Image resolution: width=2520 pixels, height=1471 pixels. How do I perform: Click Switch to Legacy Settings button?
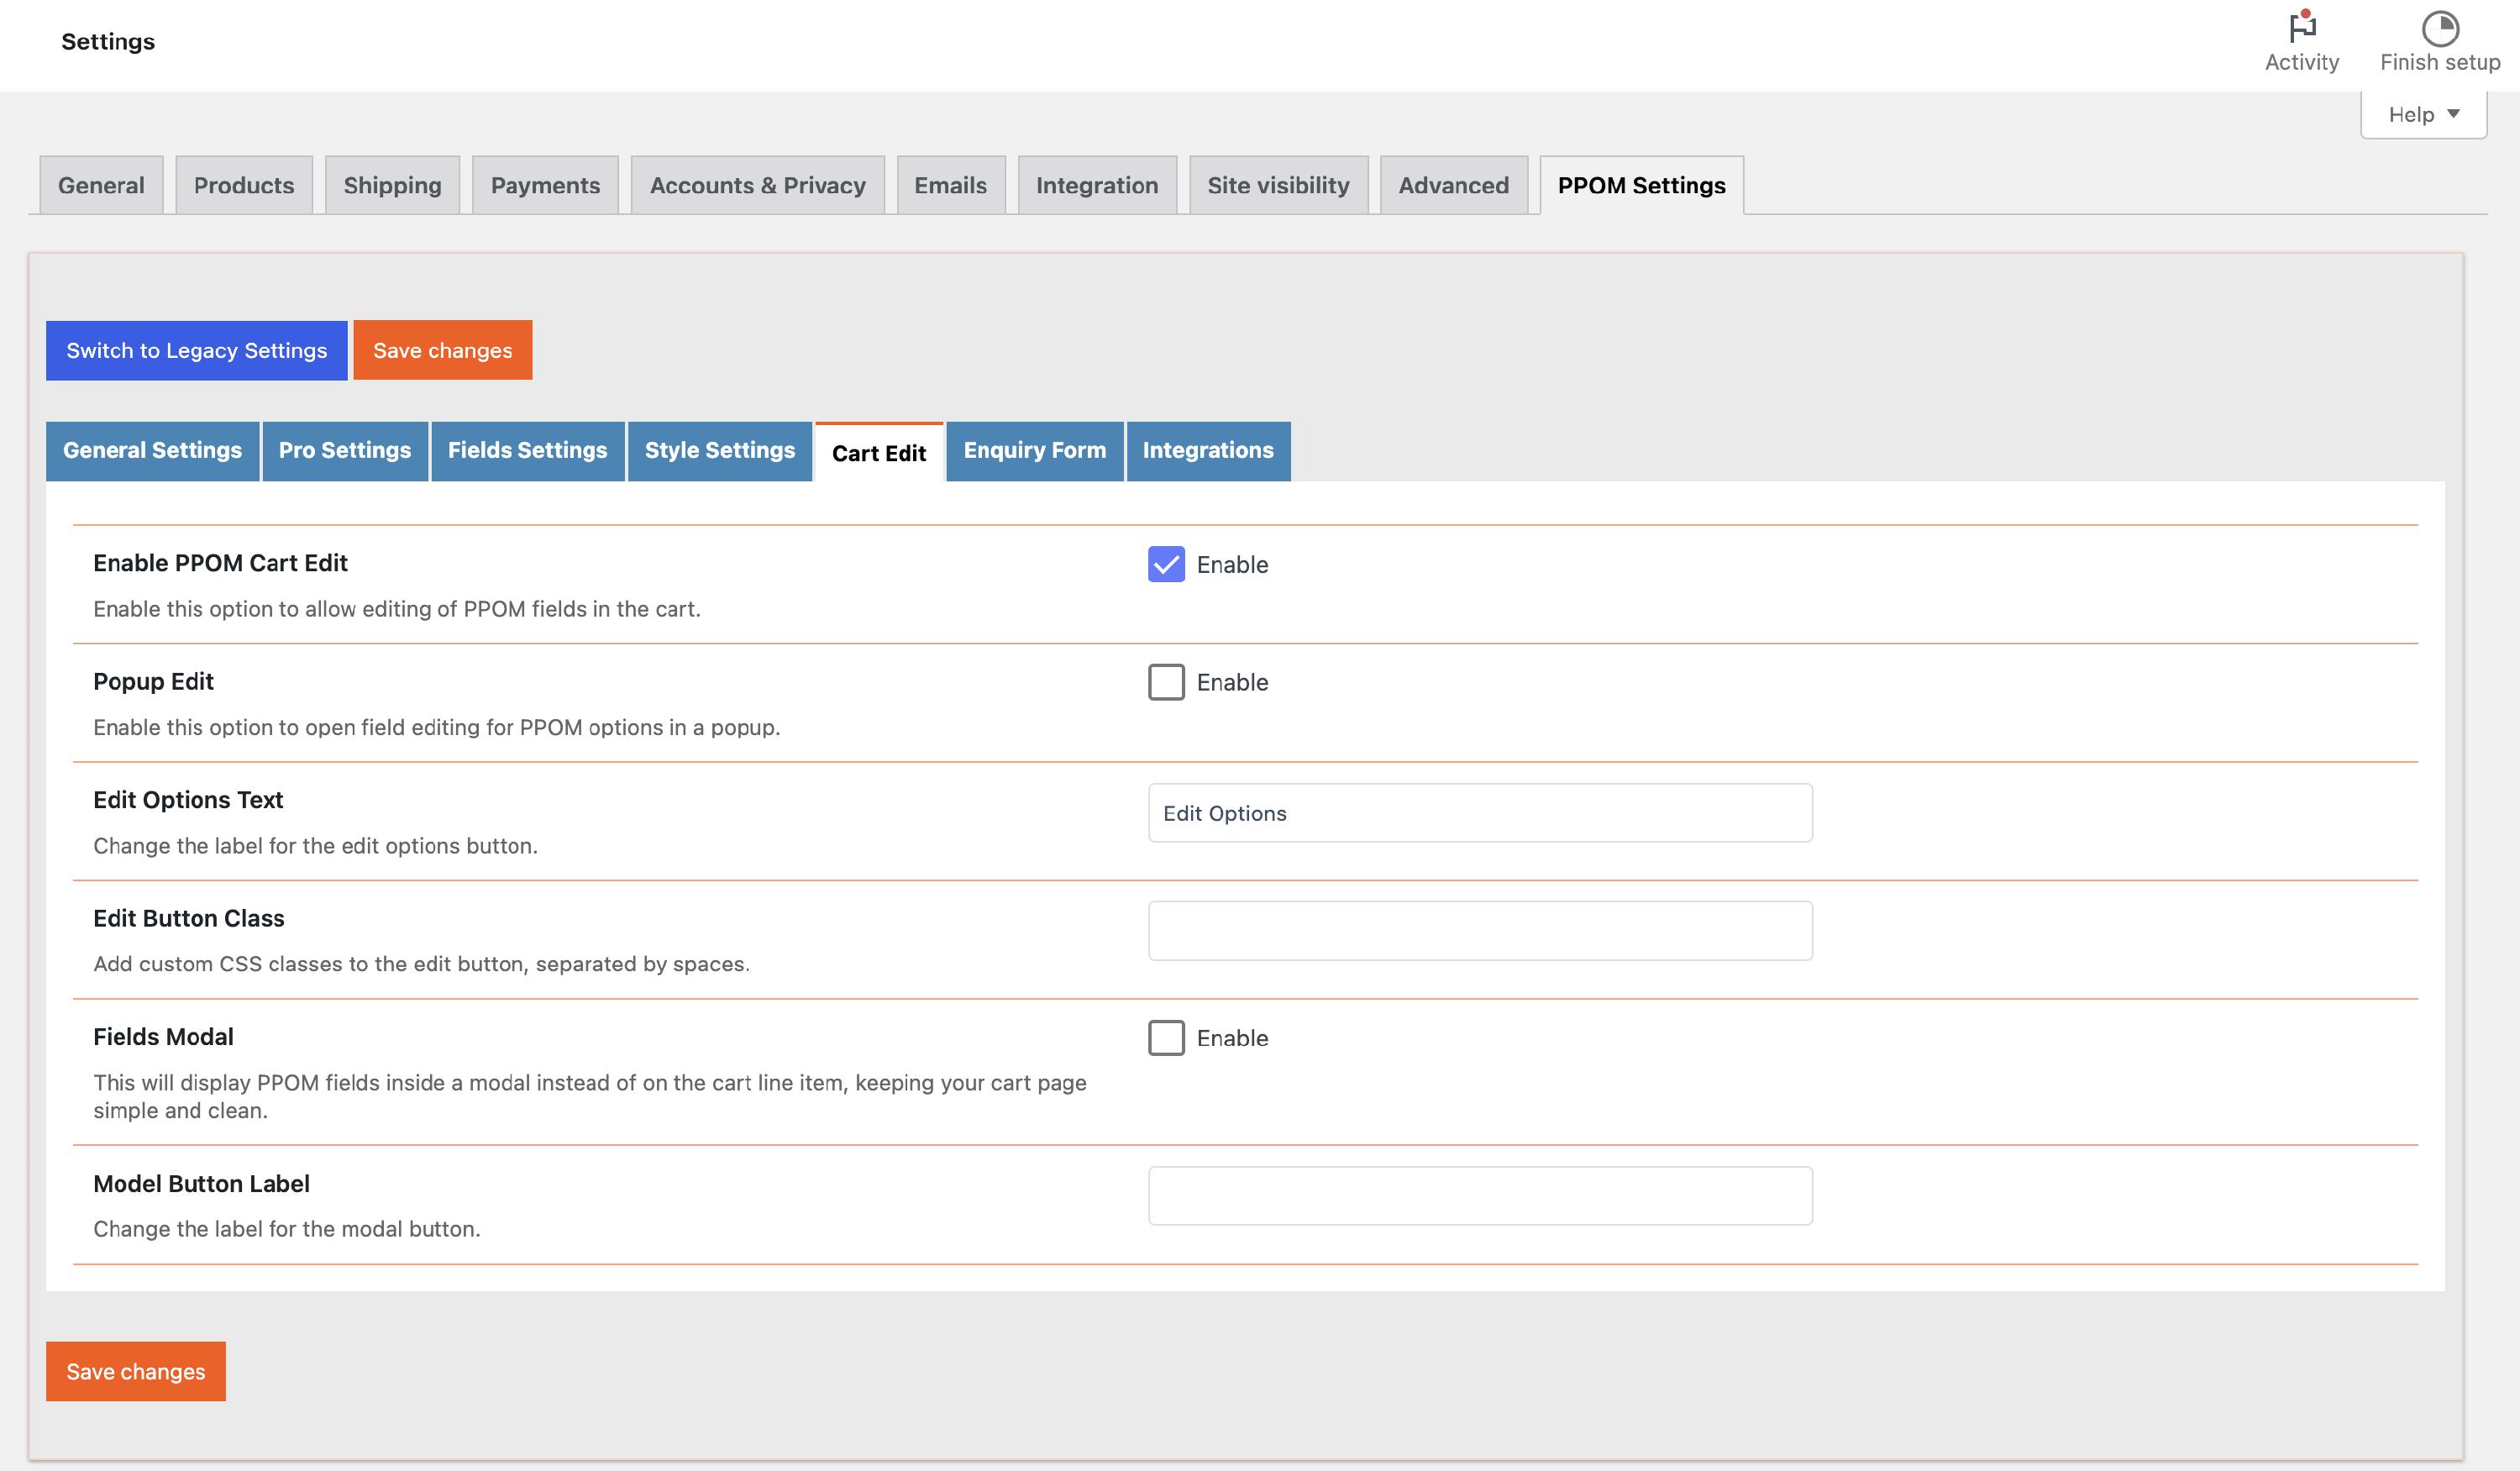click(x=196, y=350)
